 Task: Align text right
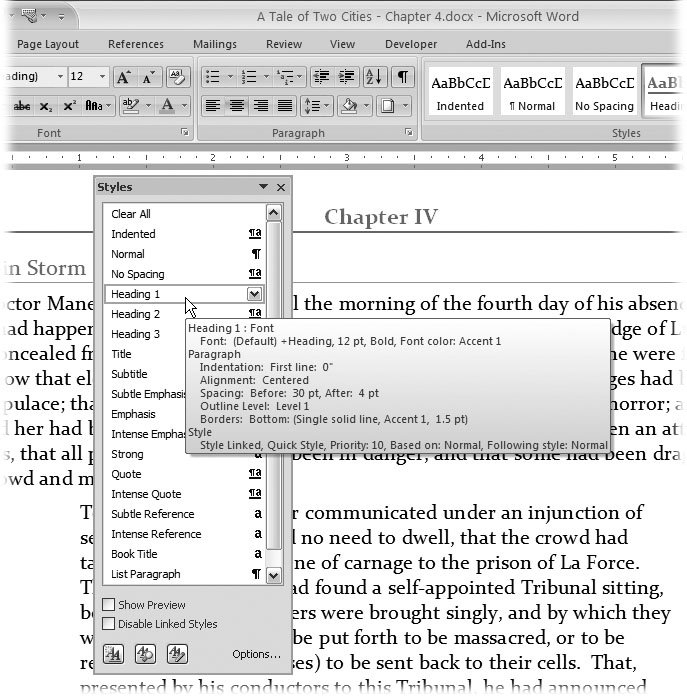260,106
